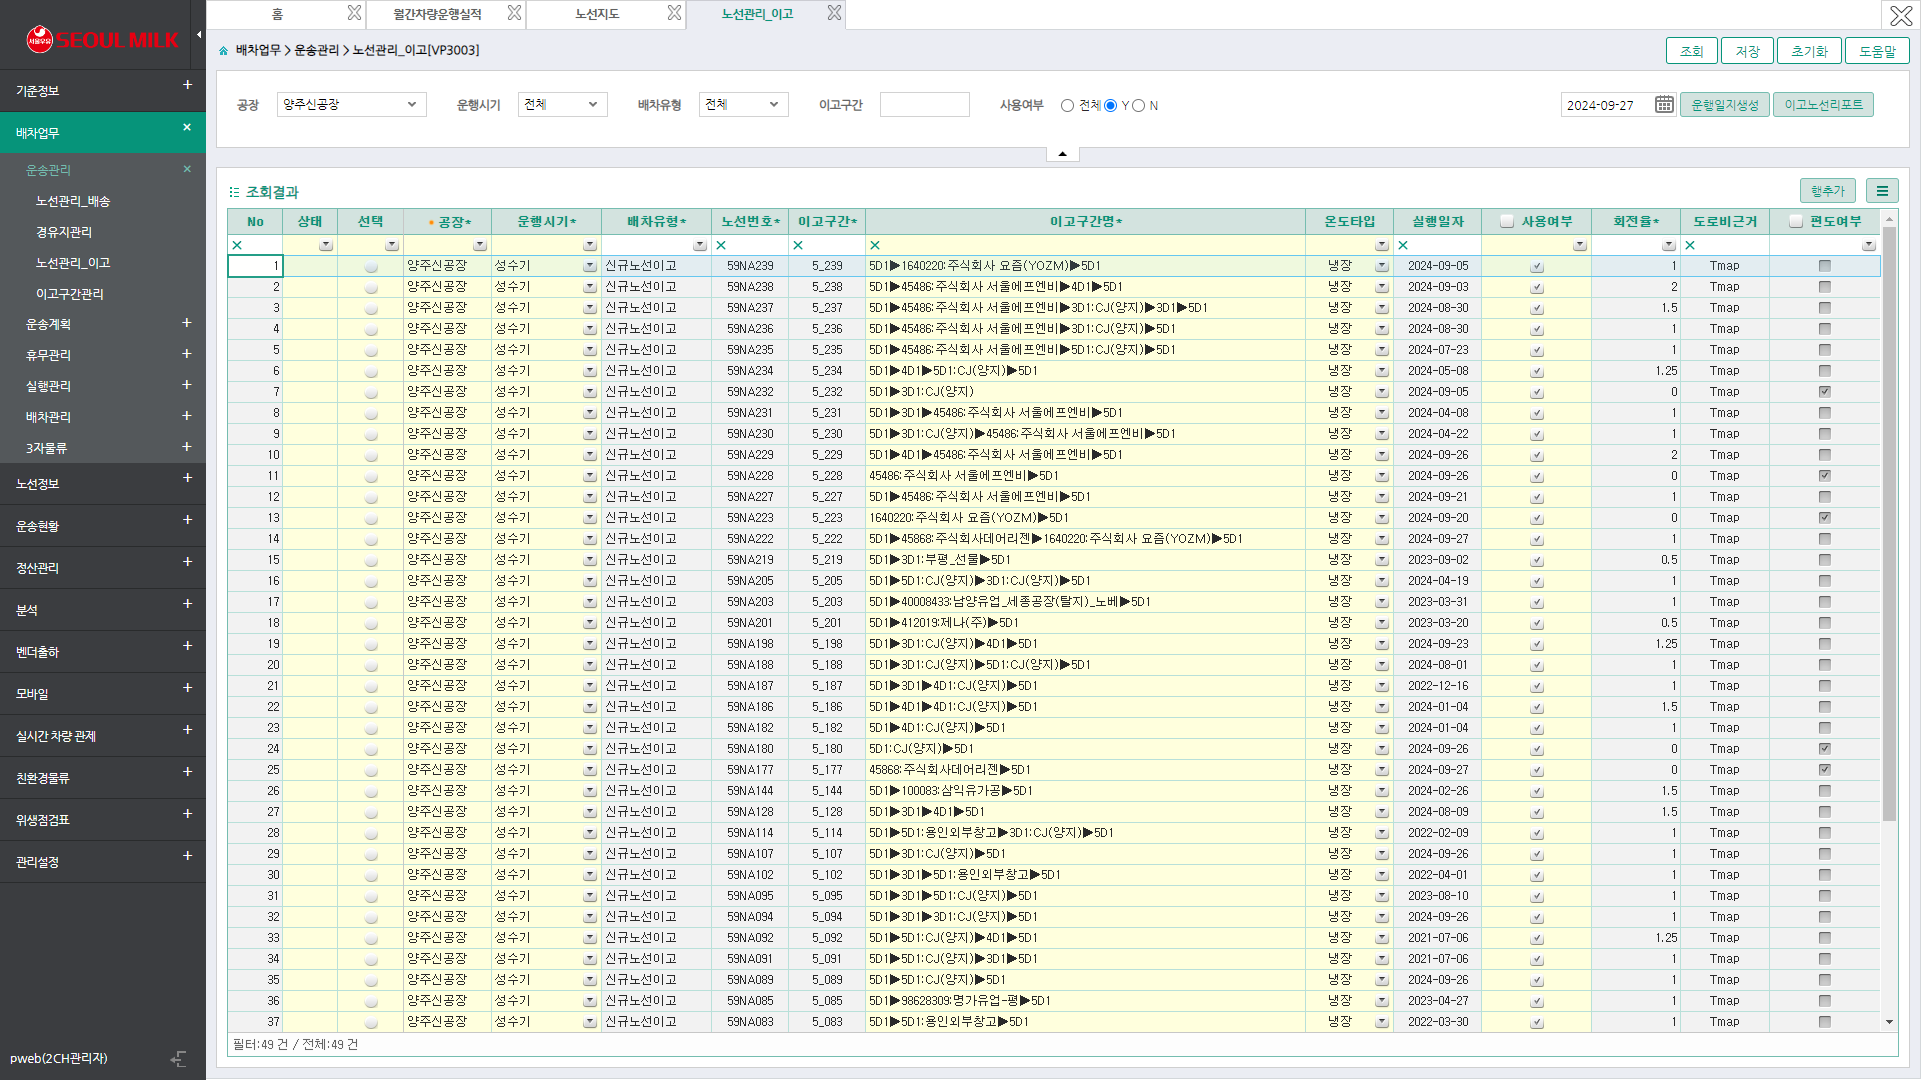The image size is (1921, 1080).
Task: Uncheck 편도여부 for route 59NA228
Action: coord(1825,476)
